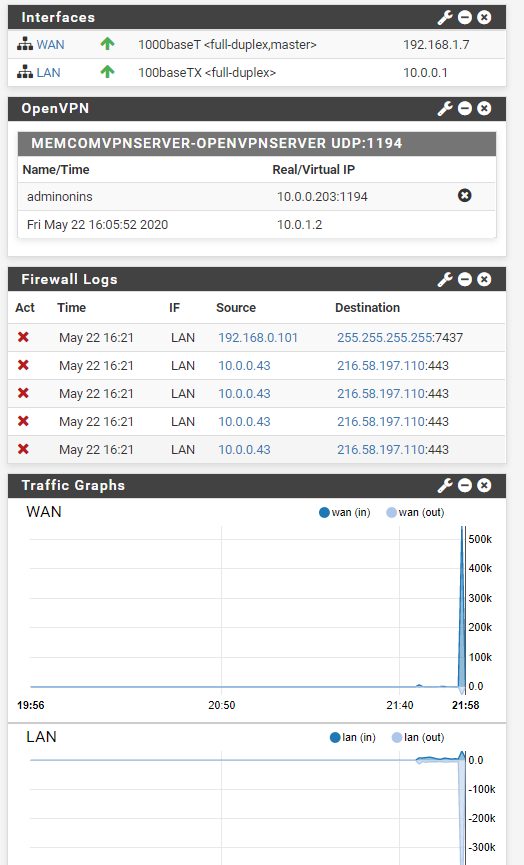Collapse the OpenVPN widget

click(465, 109)
